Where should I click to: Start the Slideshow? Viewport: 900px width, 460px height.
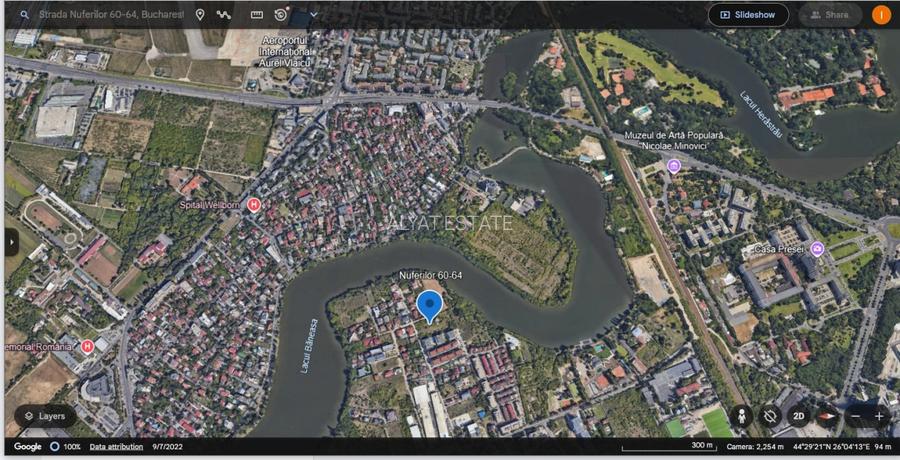[748, 15]
